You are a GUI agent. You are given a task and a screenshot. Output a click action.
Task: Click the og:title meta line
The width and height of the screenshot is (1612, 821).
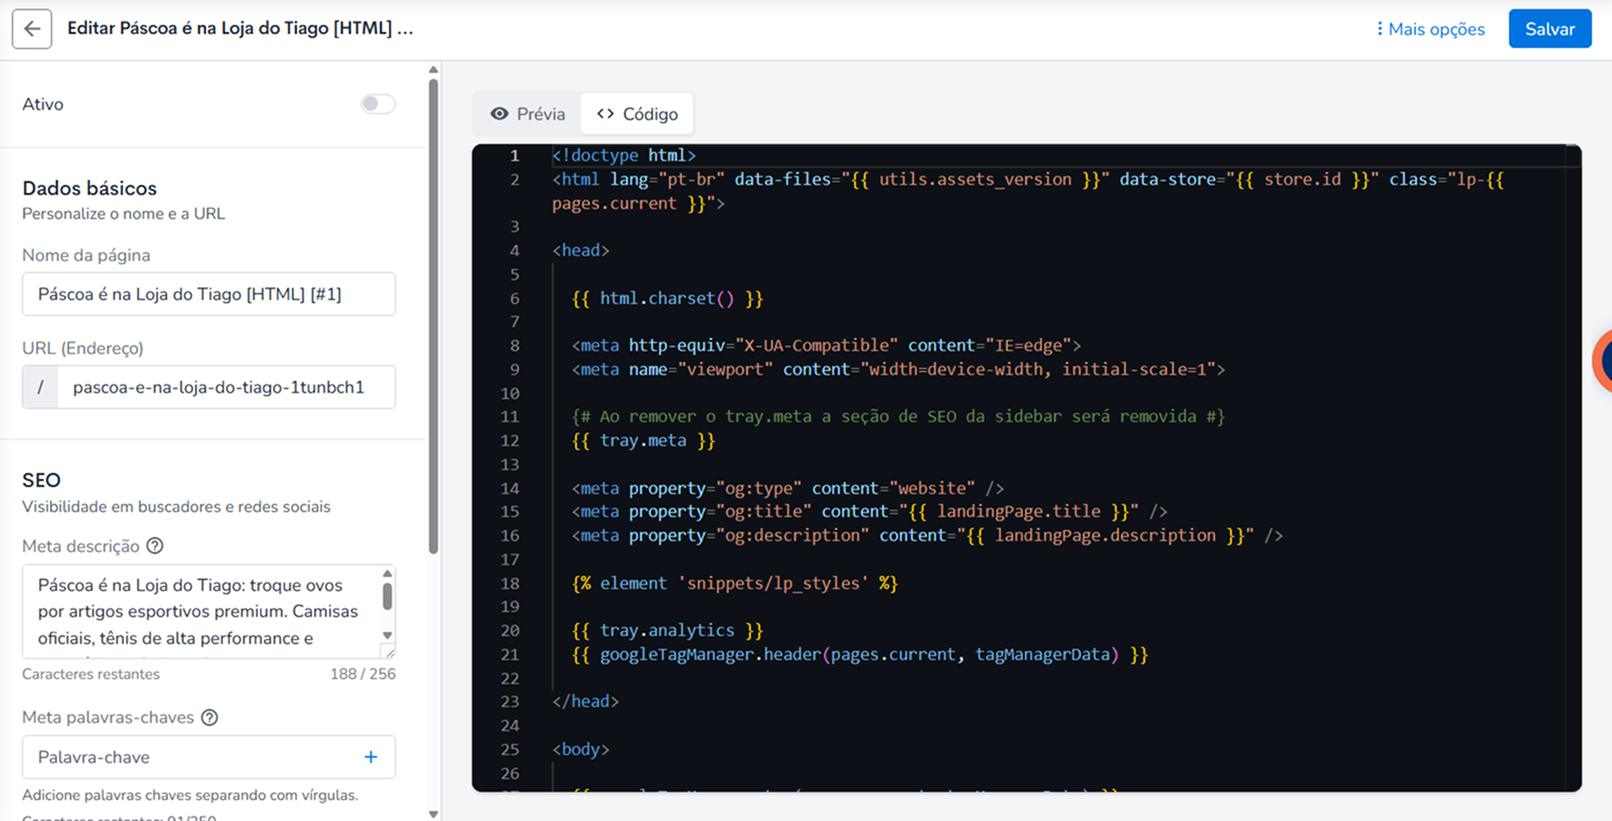(869, 511)
